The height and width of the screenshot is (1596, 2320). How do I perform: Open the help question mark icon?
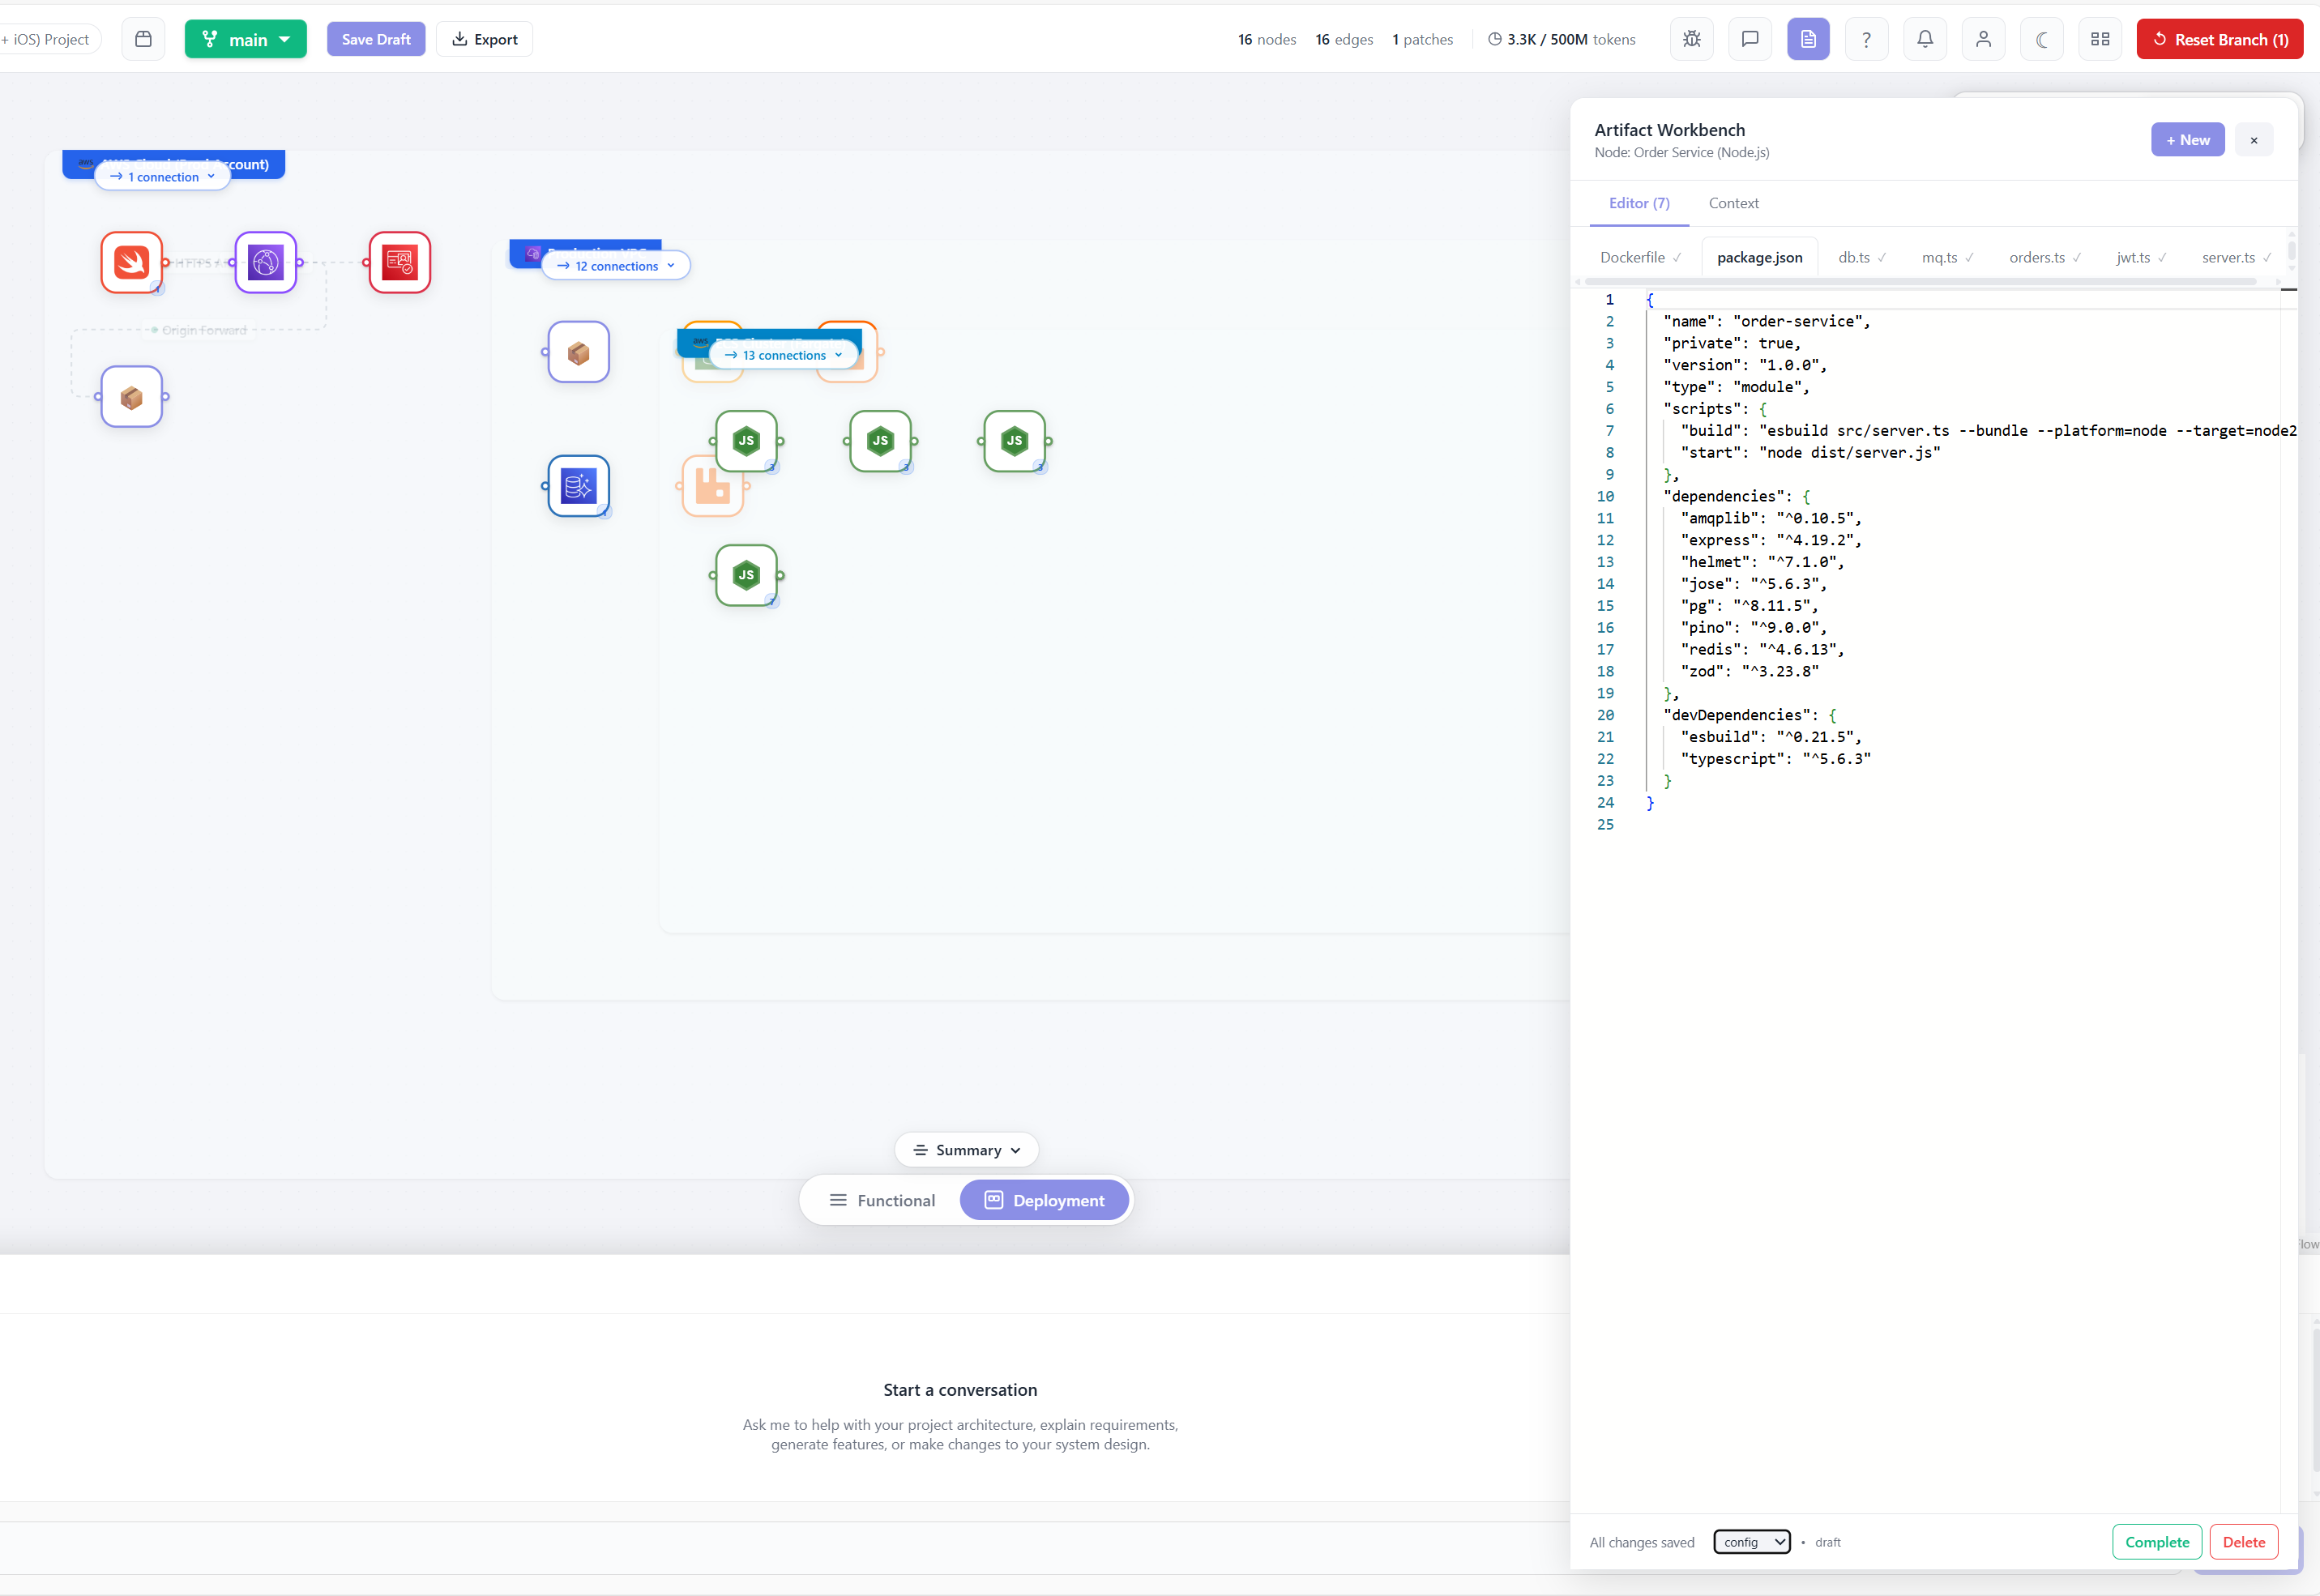1866,39
